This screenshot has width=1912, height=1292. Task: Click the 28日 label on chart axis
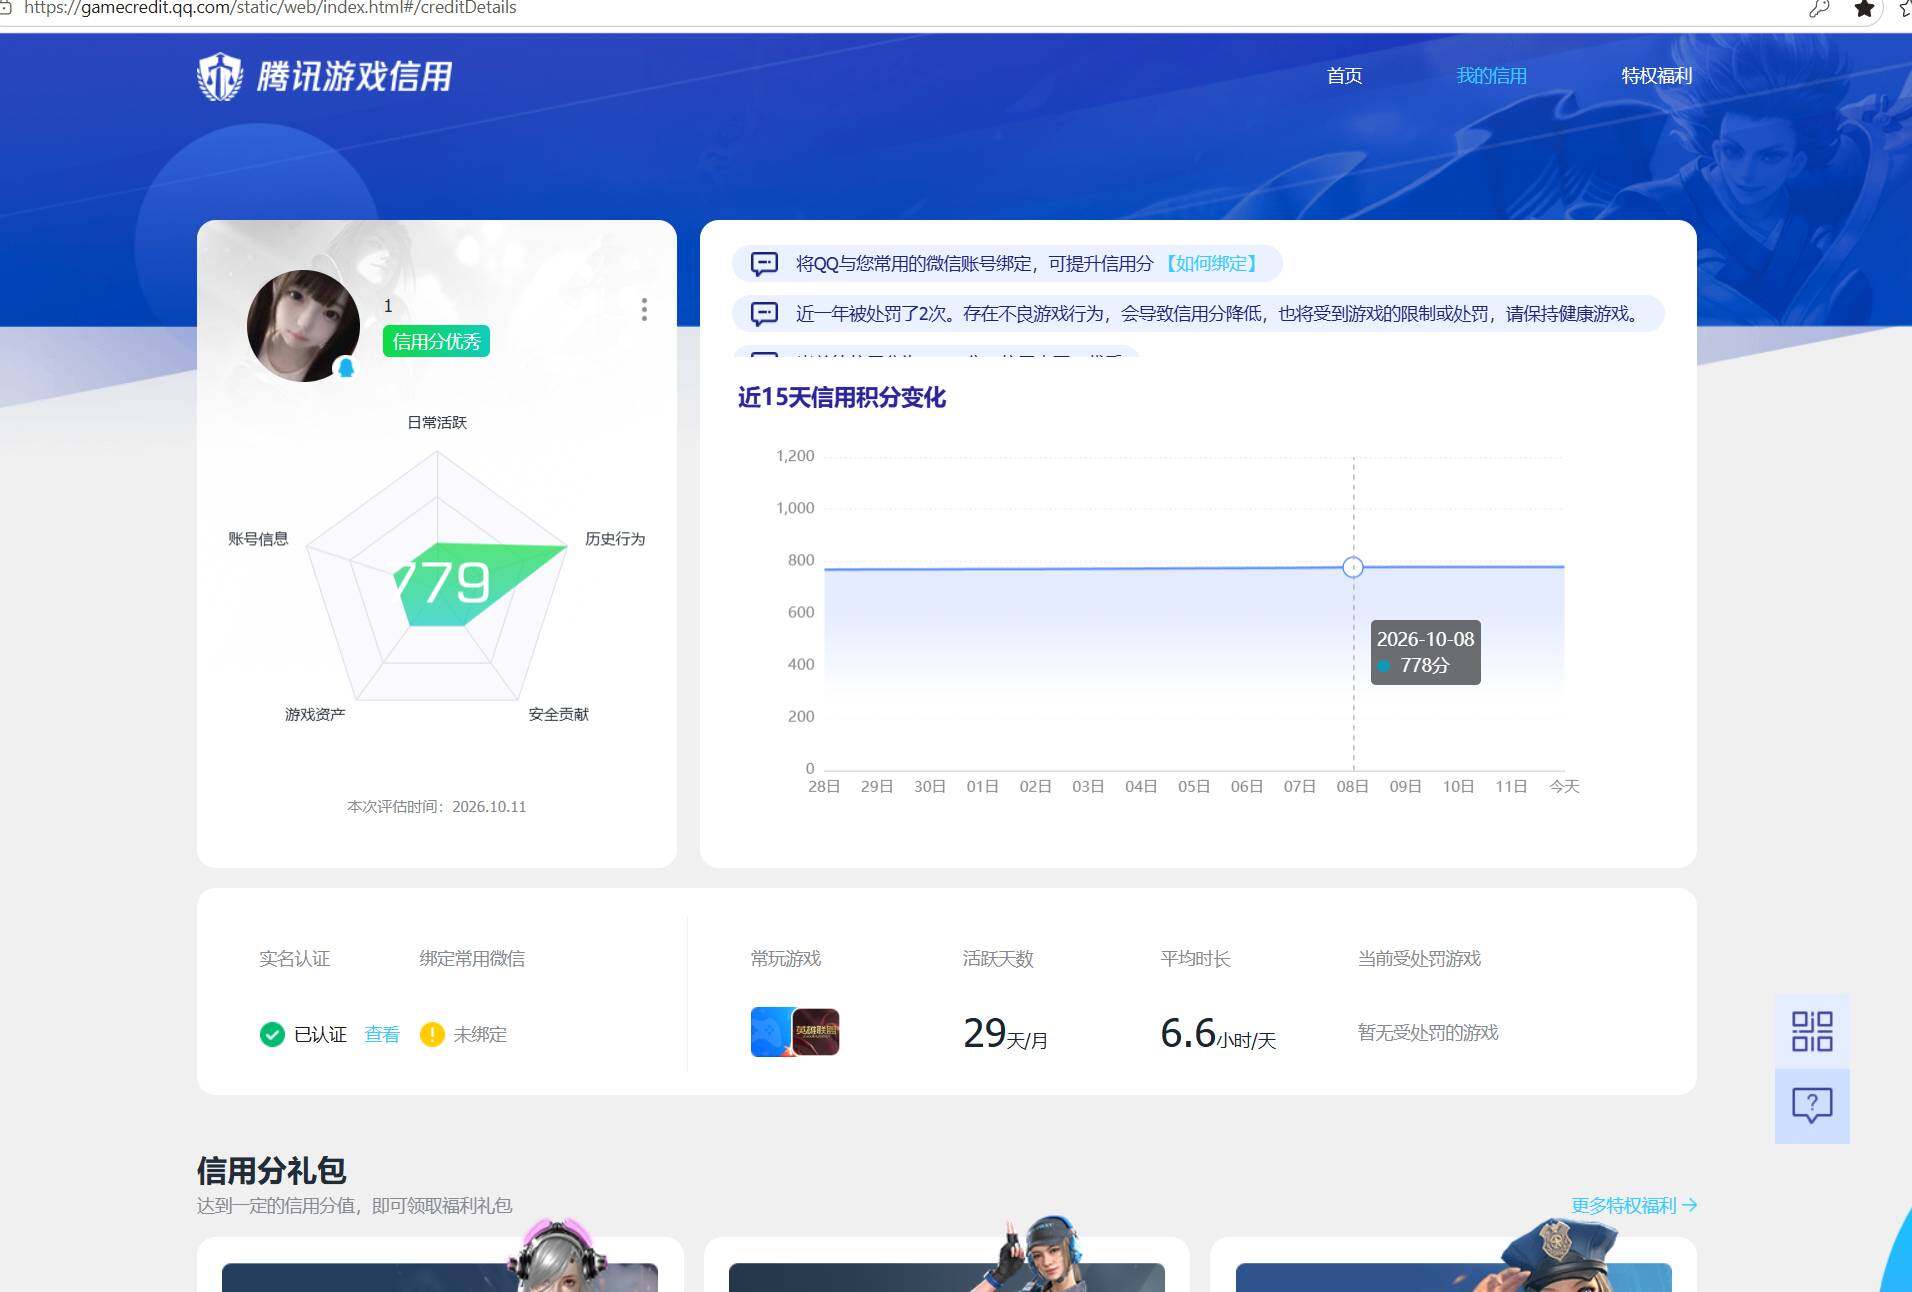coord(824,787)
